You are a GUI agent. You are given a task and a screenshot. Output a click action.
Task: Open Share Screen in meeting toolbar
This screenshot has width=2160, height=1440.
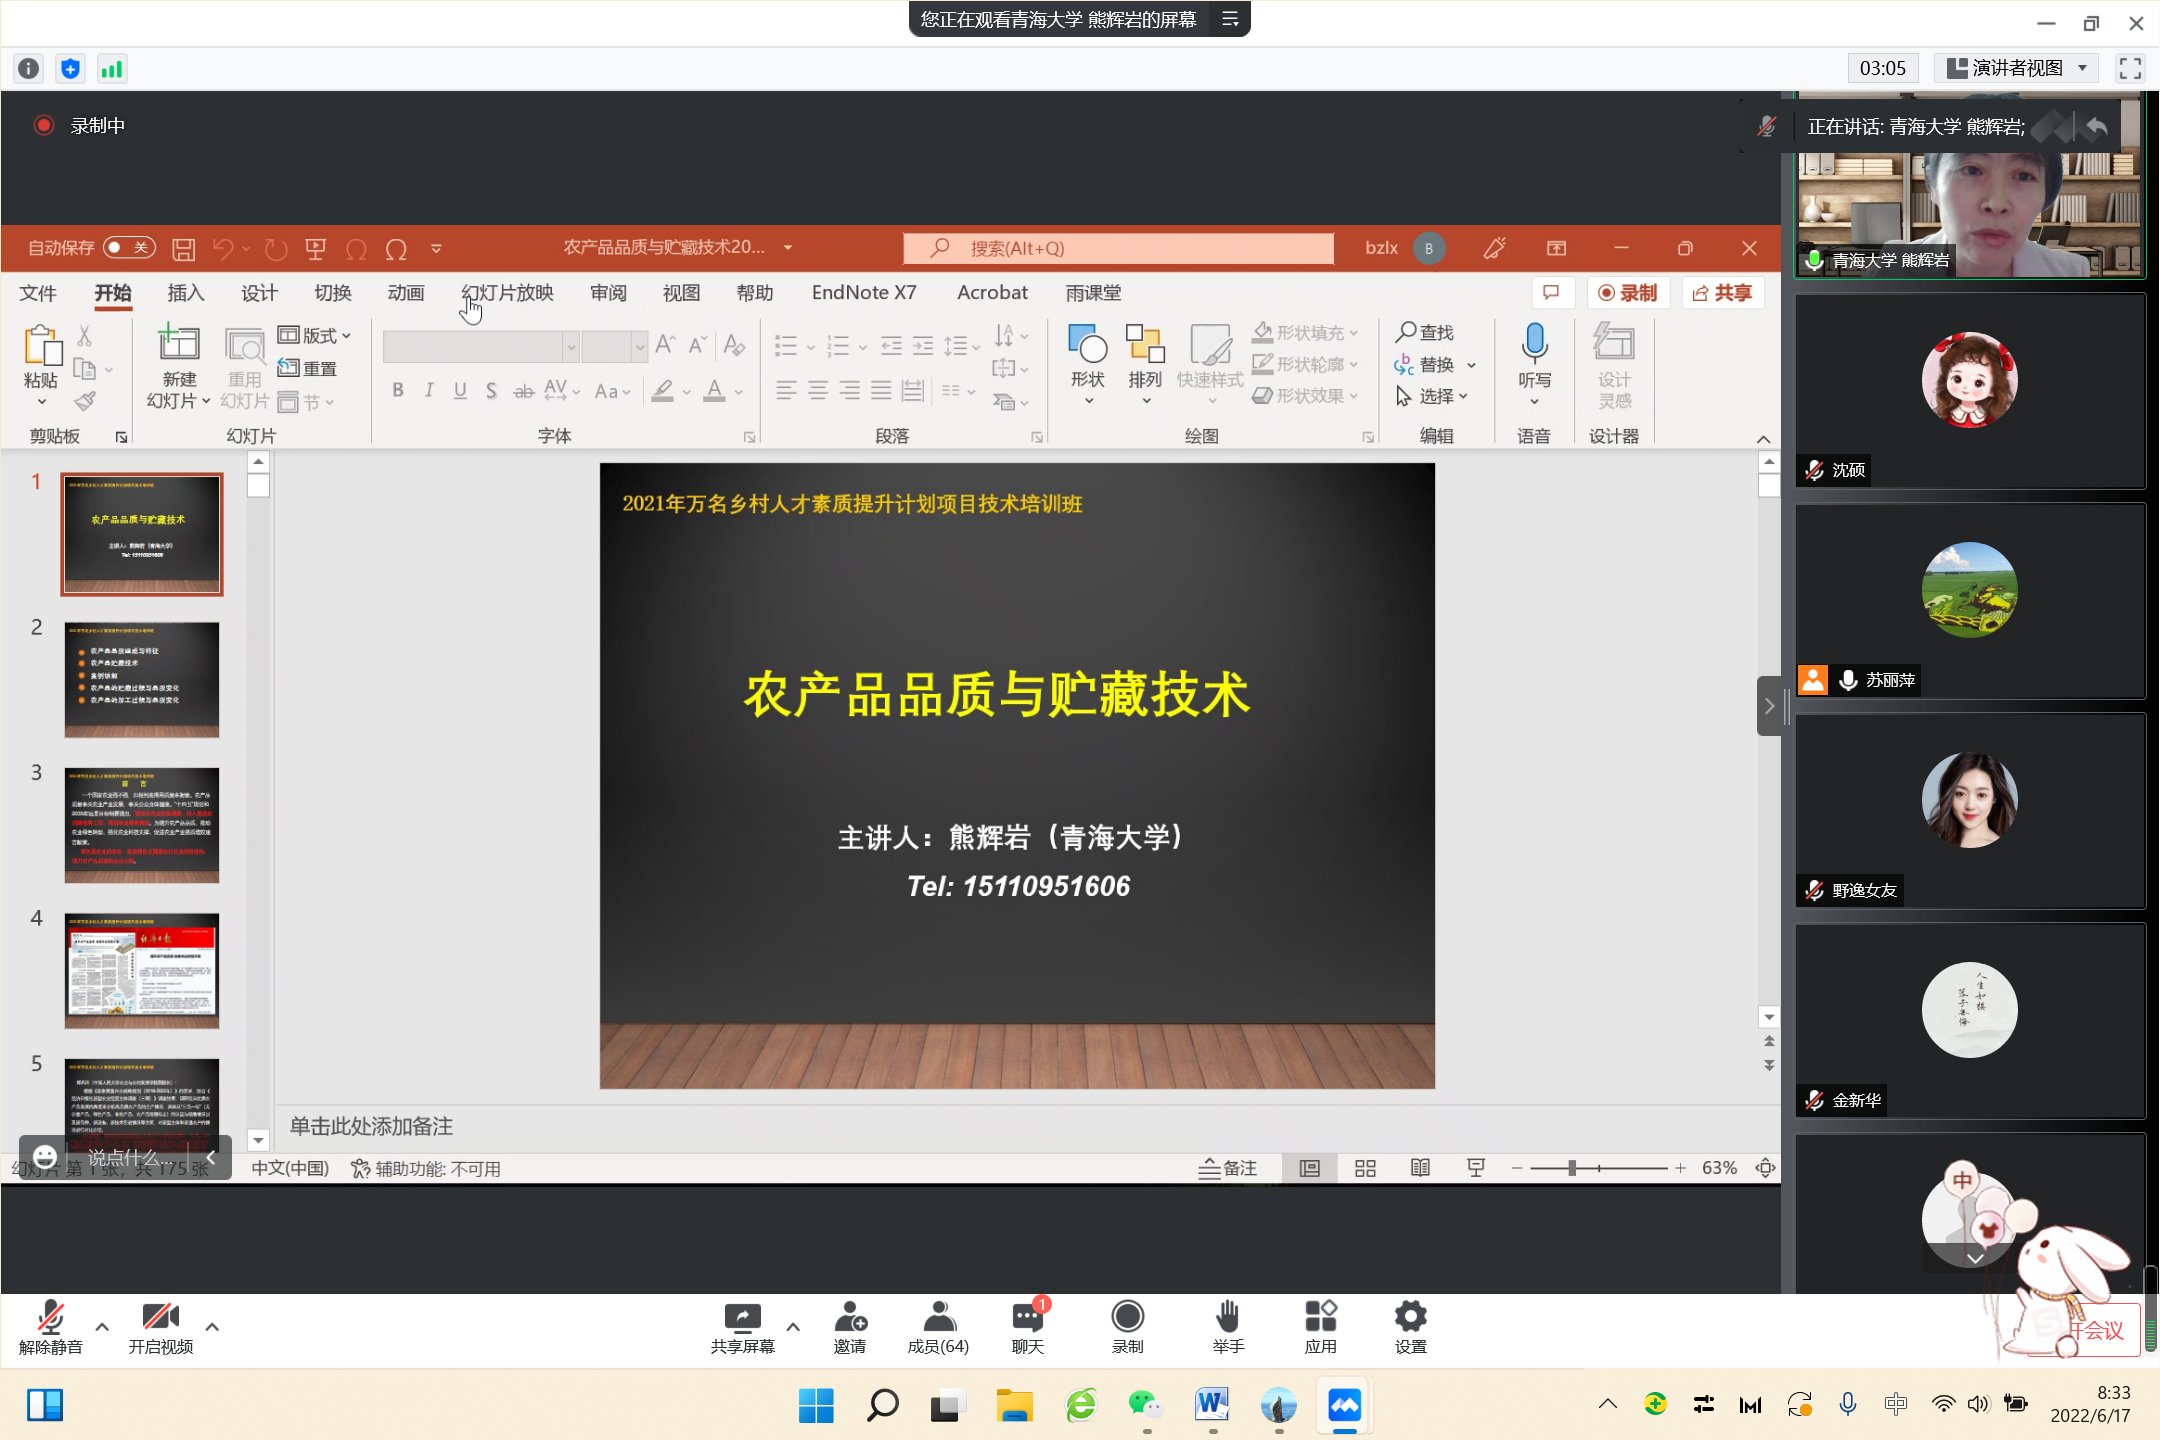click(x=742, y=1329)
